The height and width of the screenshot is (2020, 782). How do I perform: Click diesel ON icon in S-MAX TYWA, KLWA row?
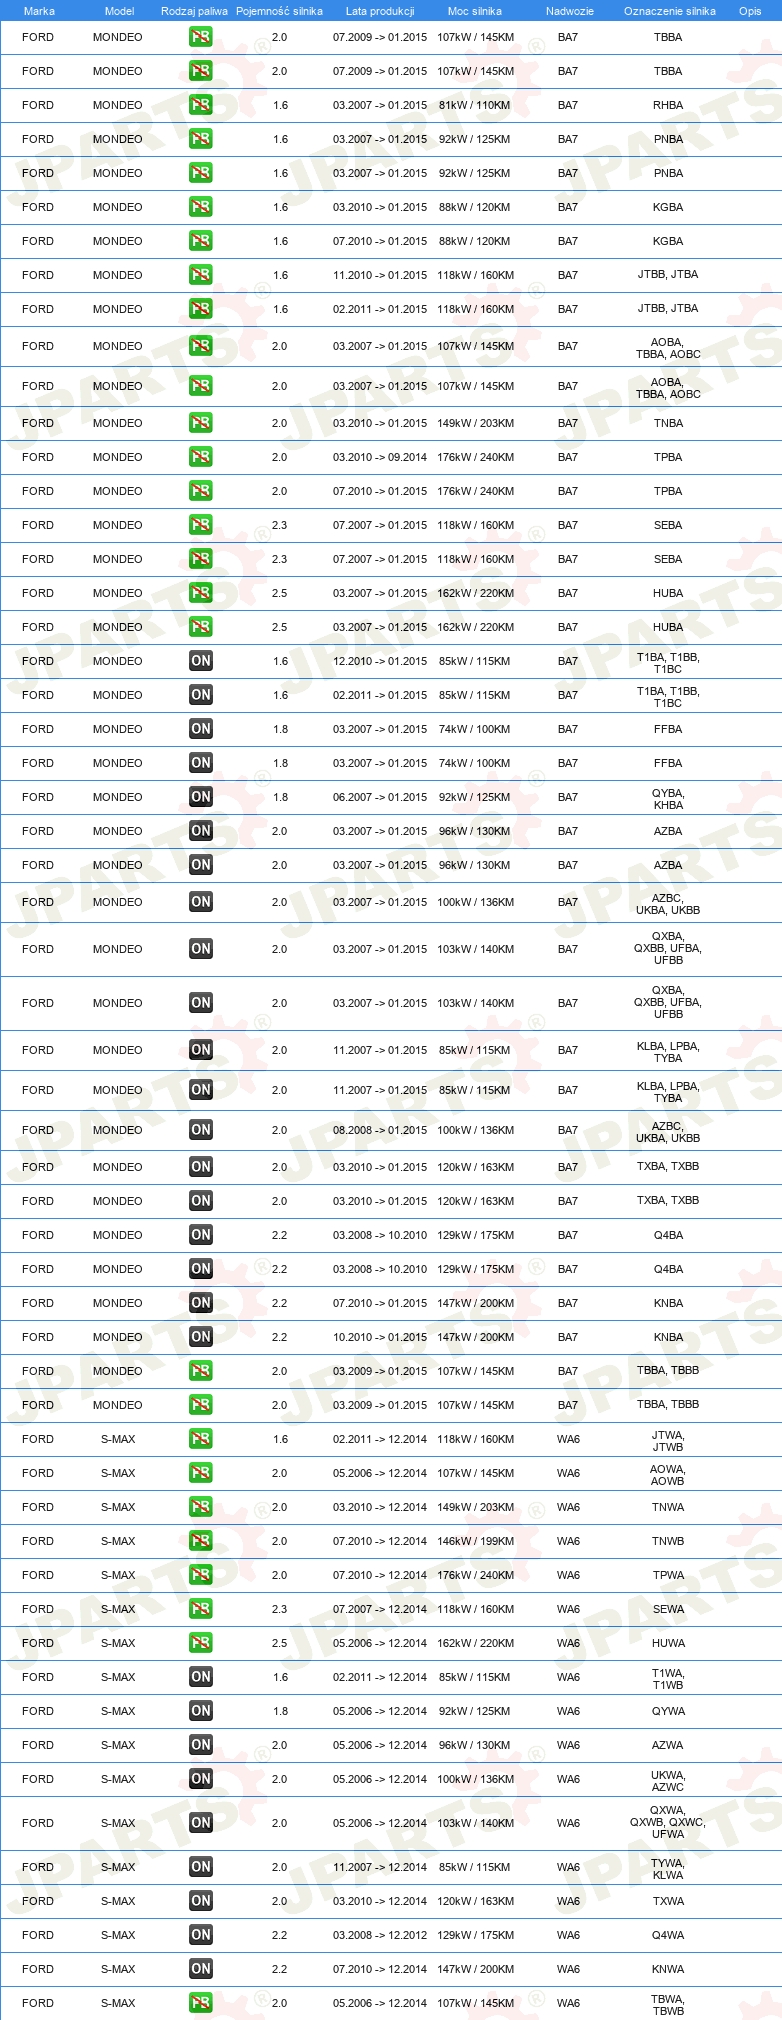point(201,1867)
